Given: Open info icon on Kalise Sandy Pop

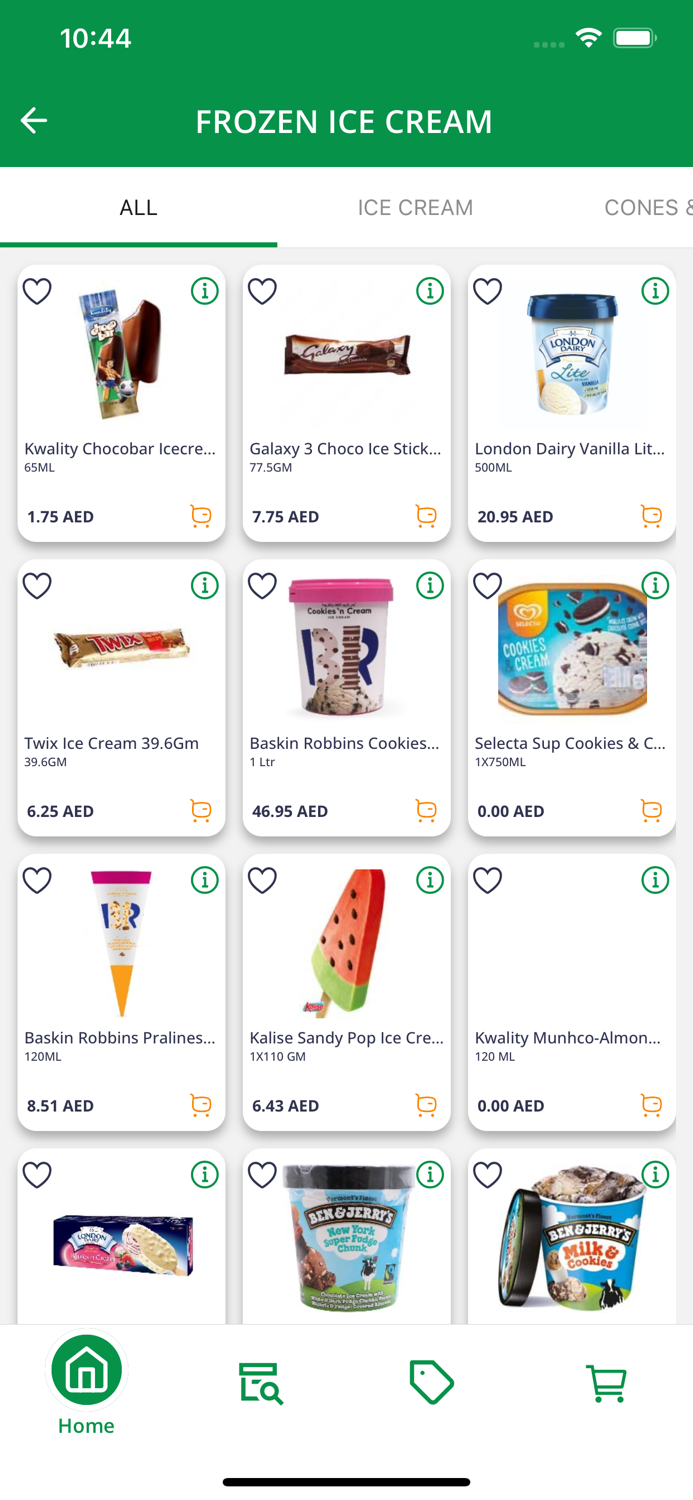Looking at the screenshot, I should click(430, 880).
